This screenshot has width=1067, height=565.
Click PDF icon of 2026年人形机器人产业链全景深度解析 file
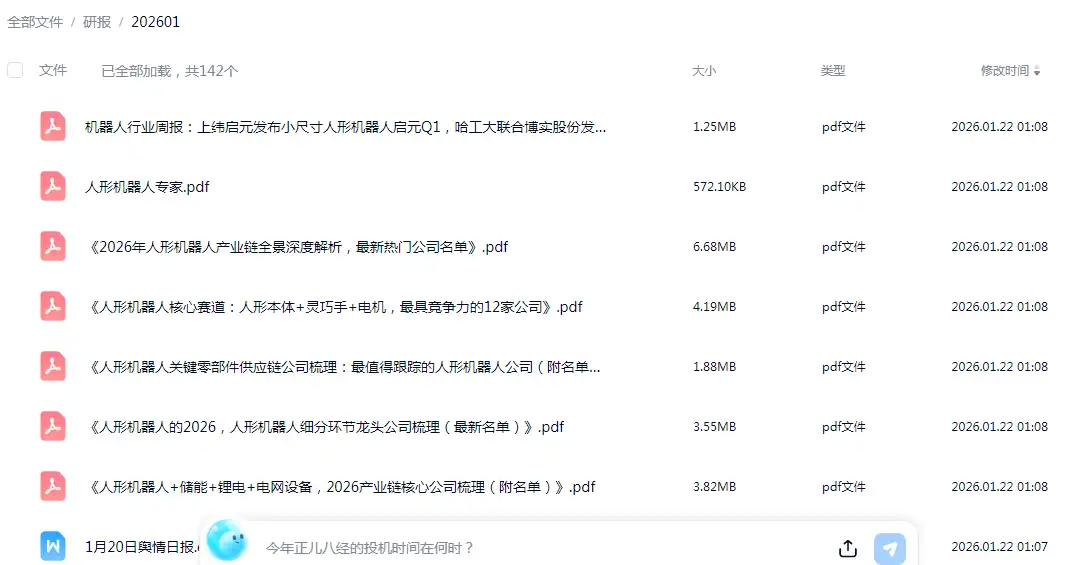coord(53,246)
